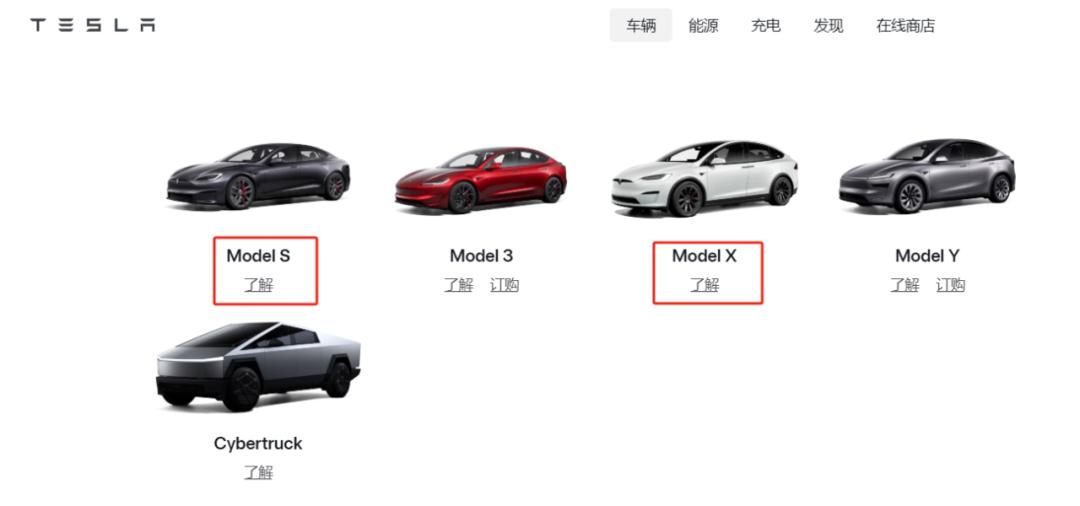Click 了解 under Cybertruck
This screenshot has width=1080, height=506.
point(258,472)
